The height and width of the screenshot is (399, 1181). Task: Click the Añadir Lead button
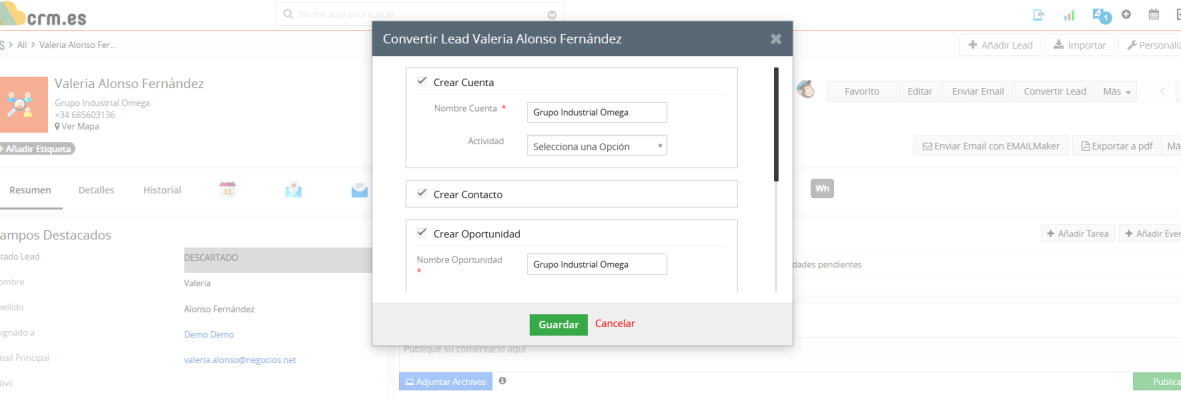click(1000, 45)
